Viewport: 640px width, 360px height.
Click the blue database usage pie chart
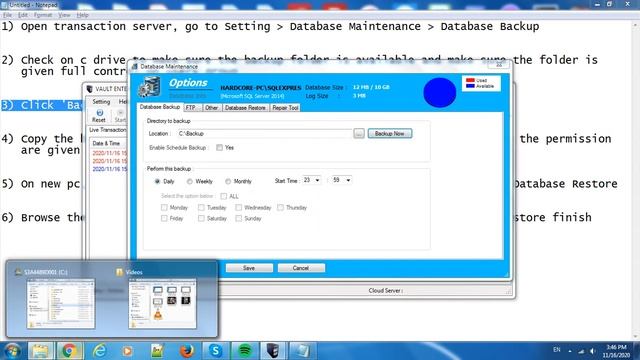440,93
